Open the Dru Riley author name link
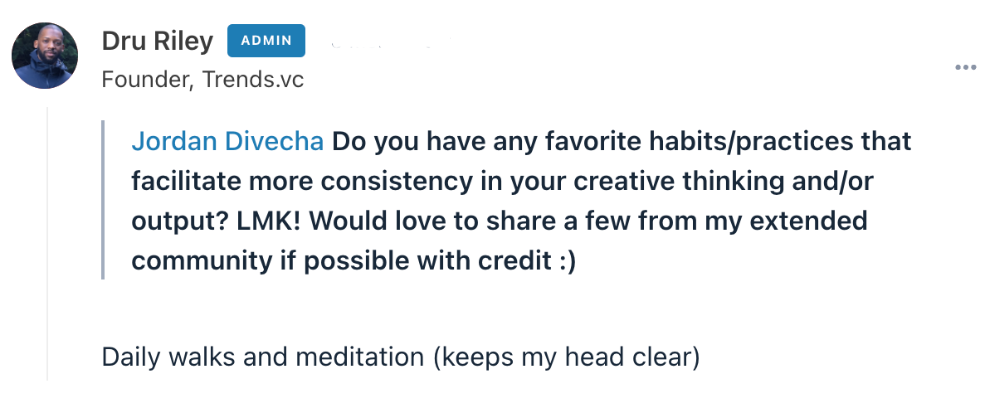Viewport: 1000px width, 400px height. tap(158, 41)
